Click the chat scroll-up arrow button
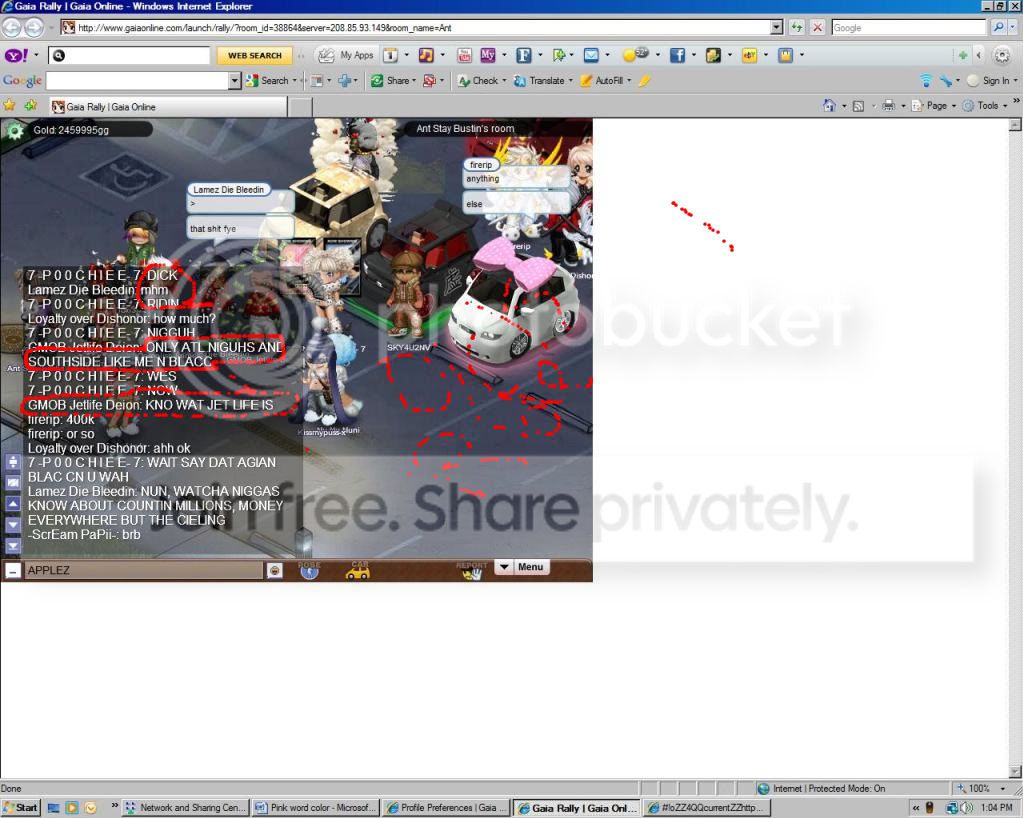This screenshot has height=818, width=1023. pos(13,503)
